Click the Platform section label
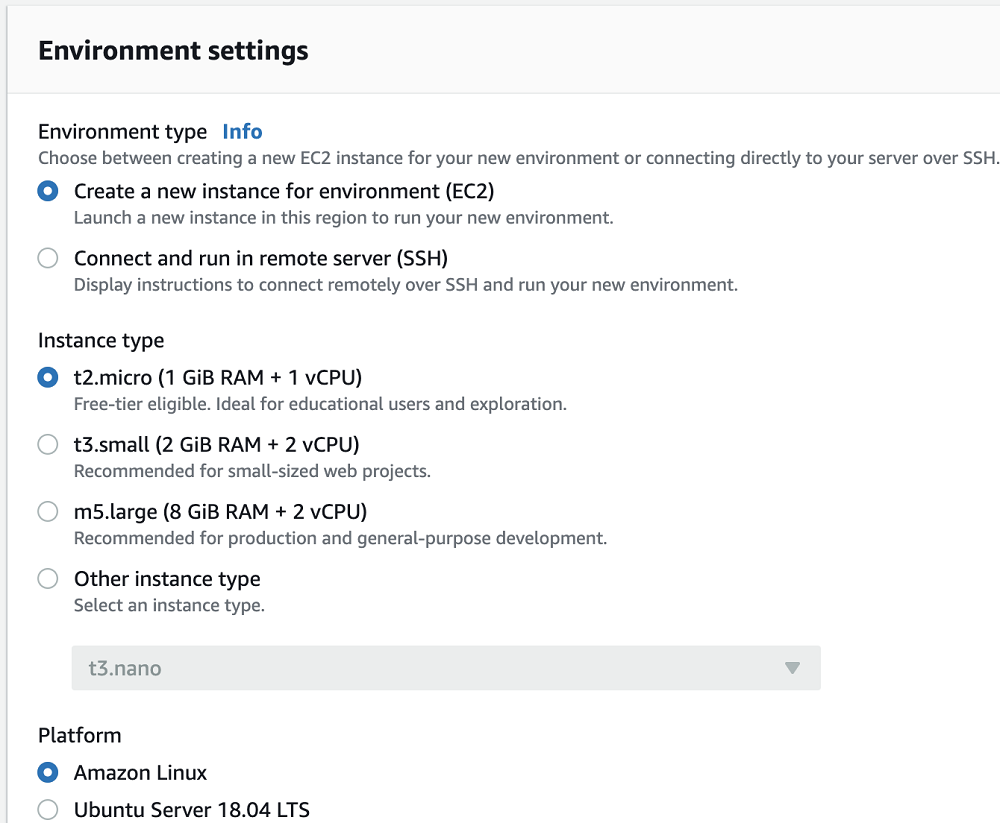Image resolution: width=1000 pixels, height=823 pixels. (79, 735)
